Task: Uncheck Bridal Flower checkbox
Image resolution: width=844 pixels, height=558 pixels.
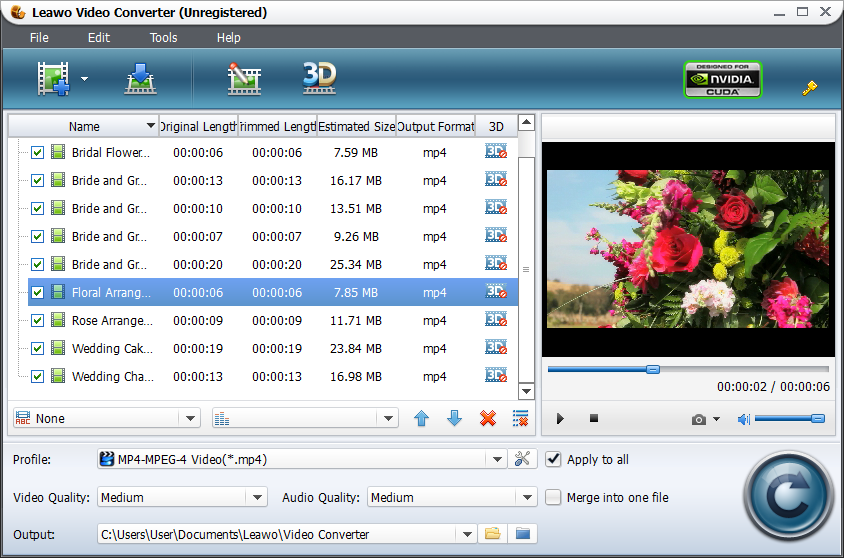Action: point(37,153)
